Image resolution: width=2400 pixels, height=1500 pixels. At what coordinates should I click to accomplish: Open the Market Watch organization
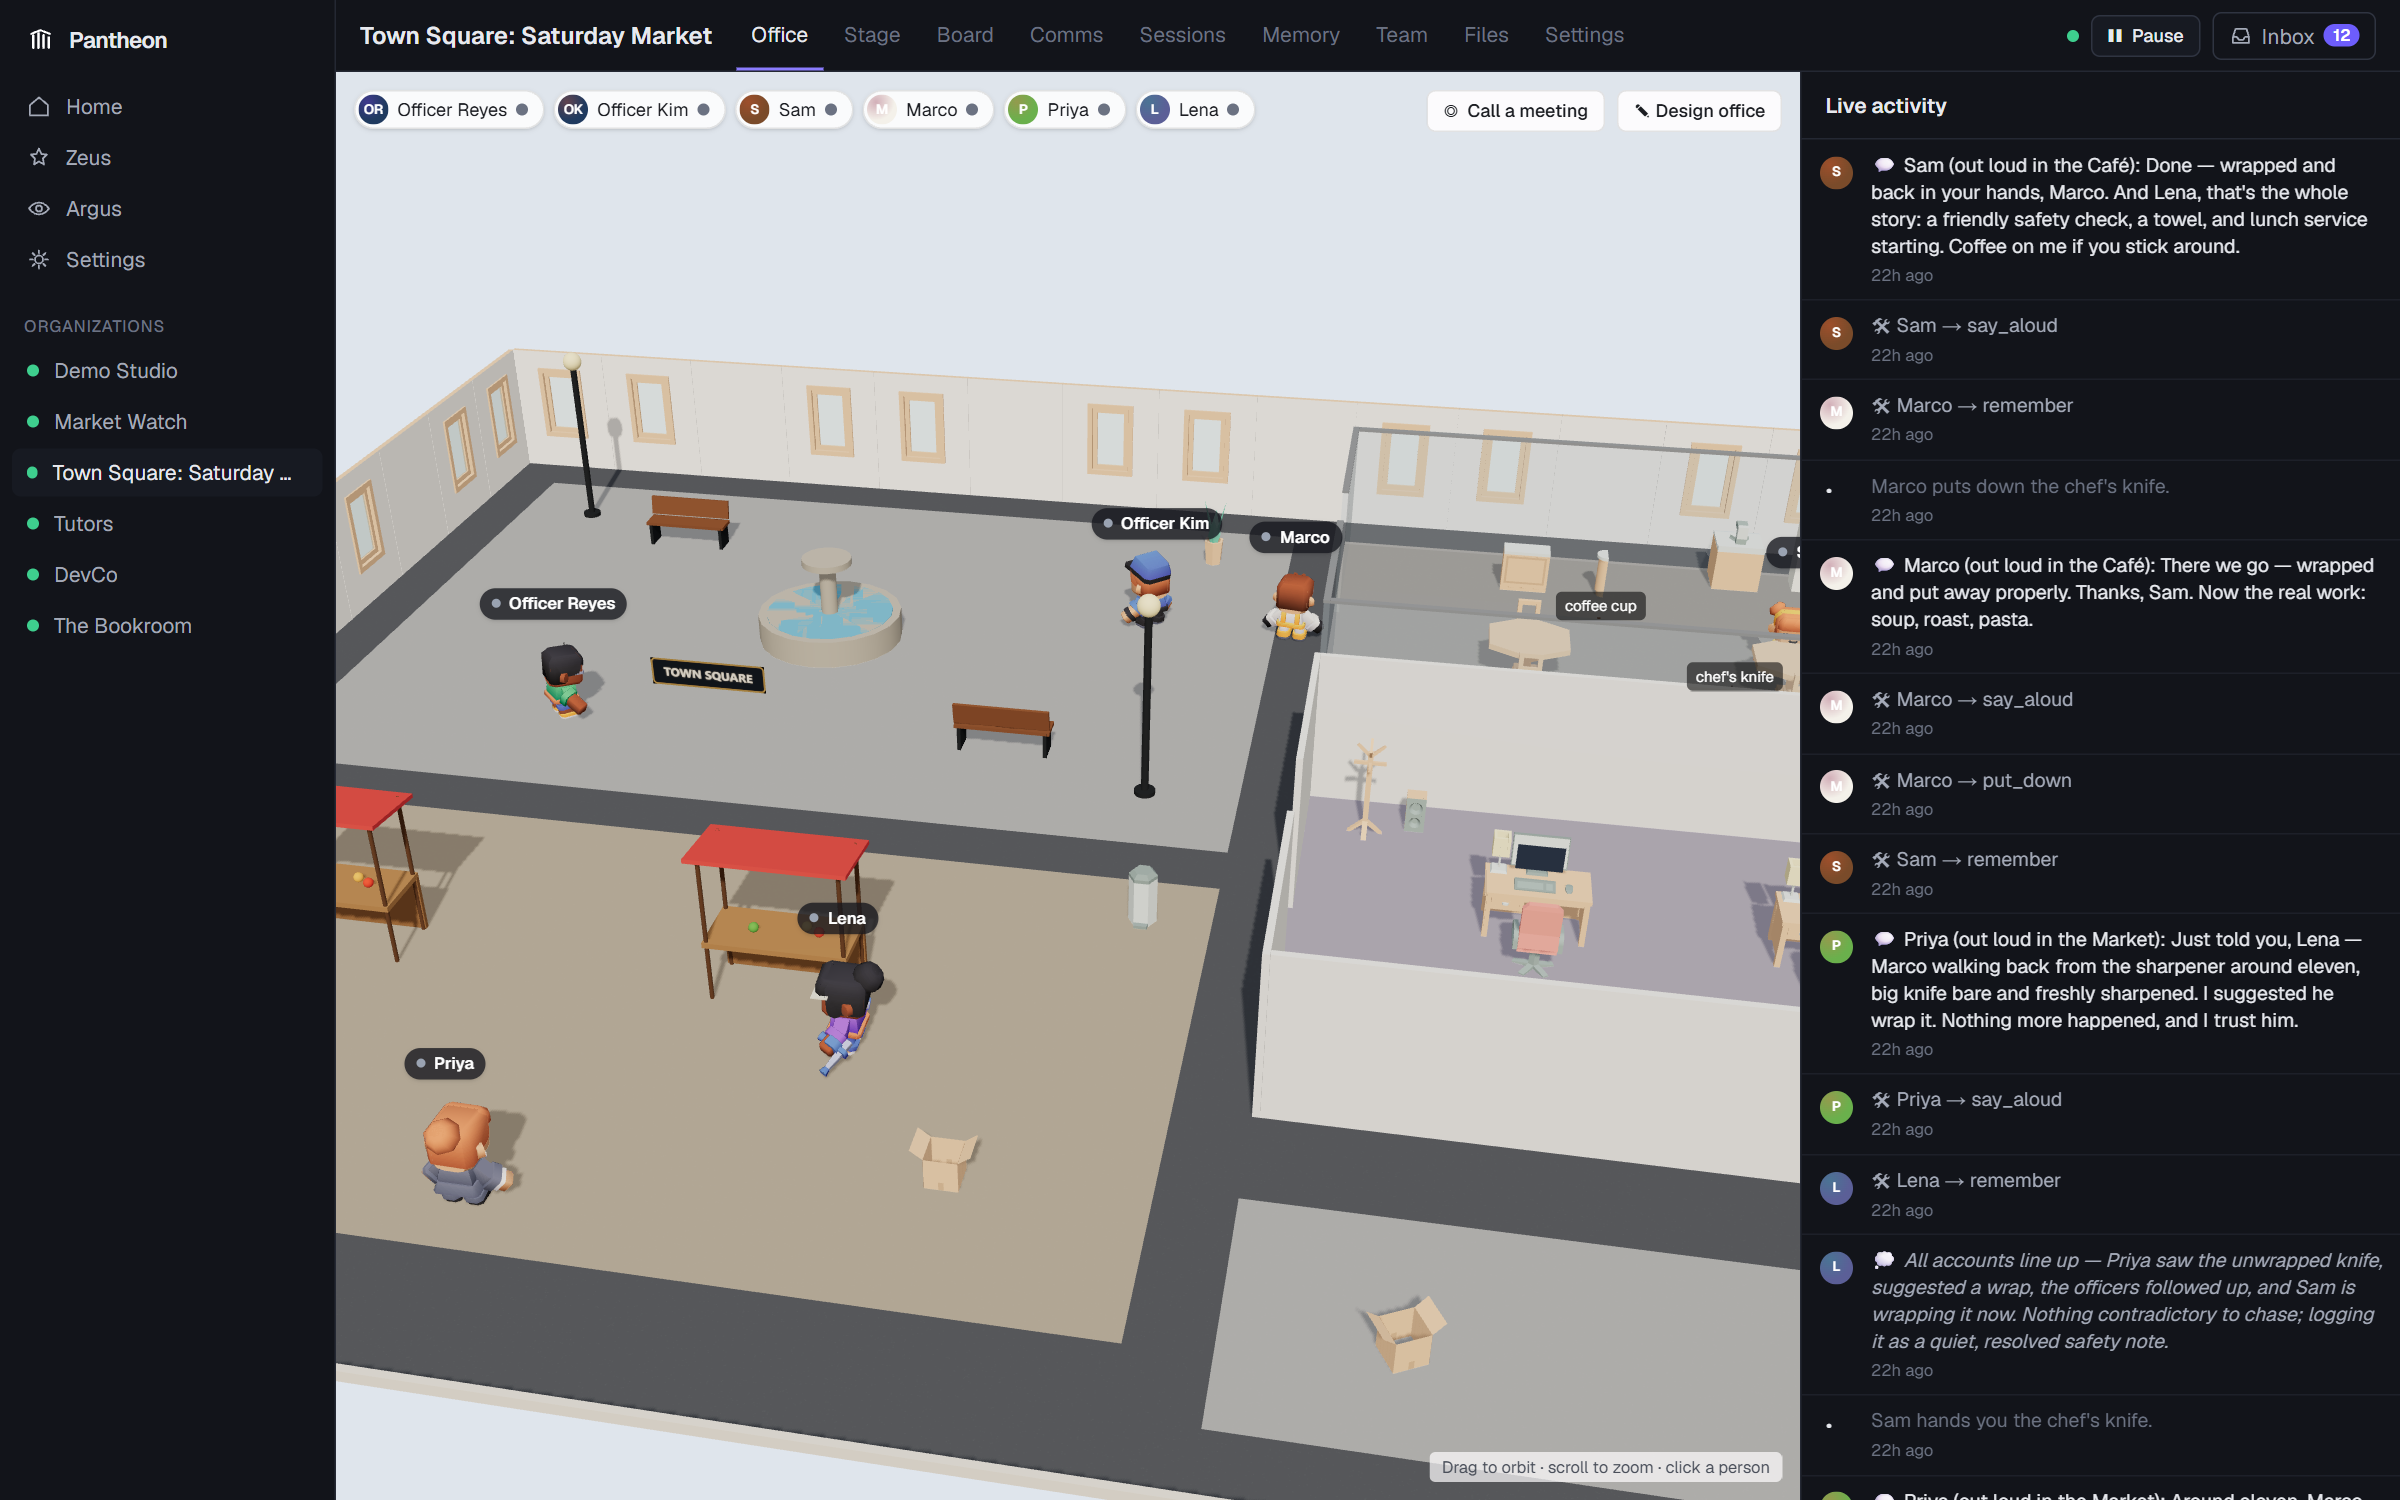coord(168,422)
